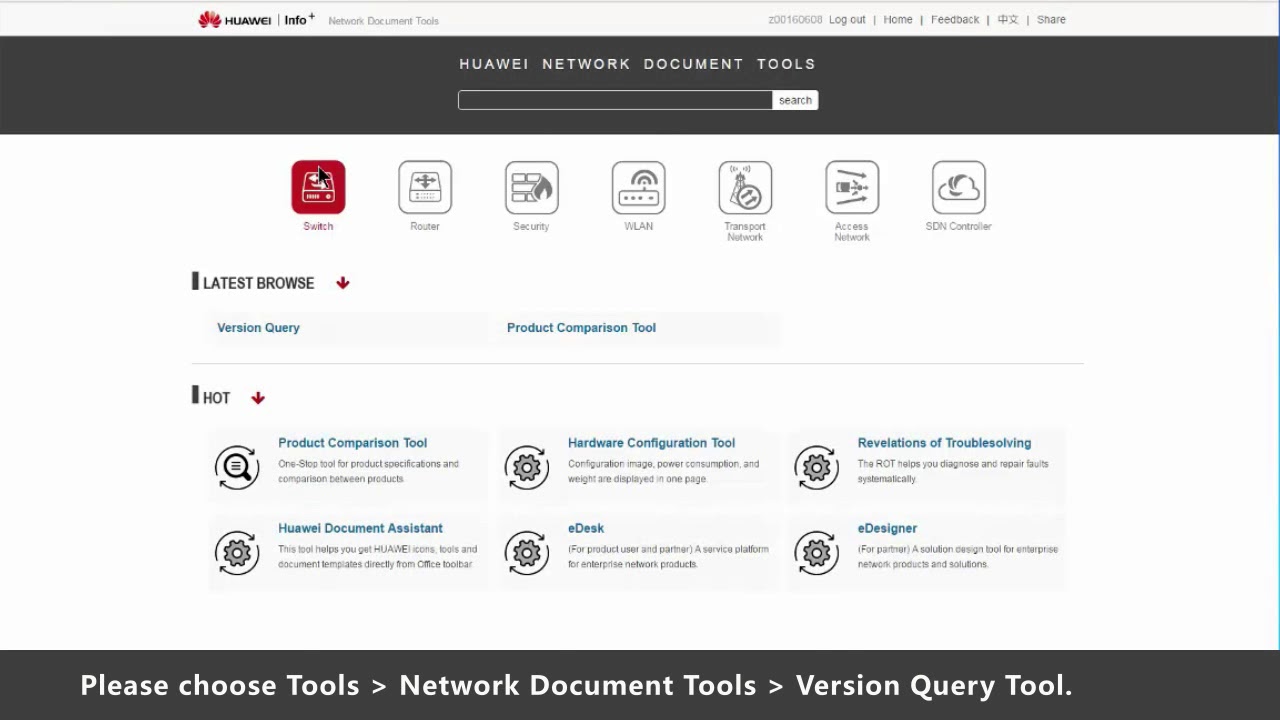
Task: Click the Info+ logo text
Action: 299,19
